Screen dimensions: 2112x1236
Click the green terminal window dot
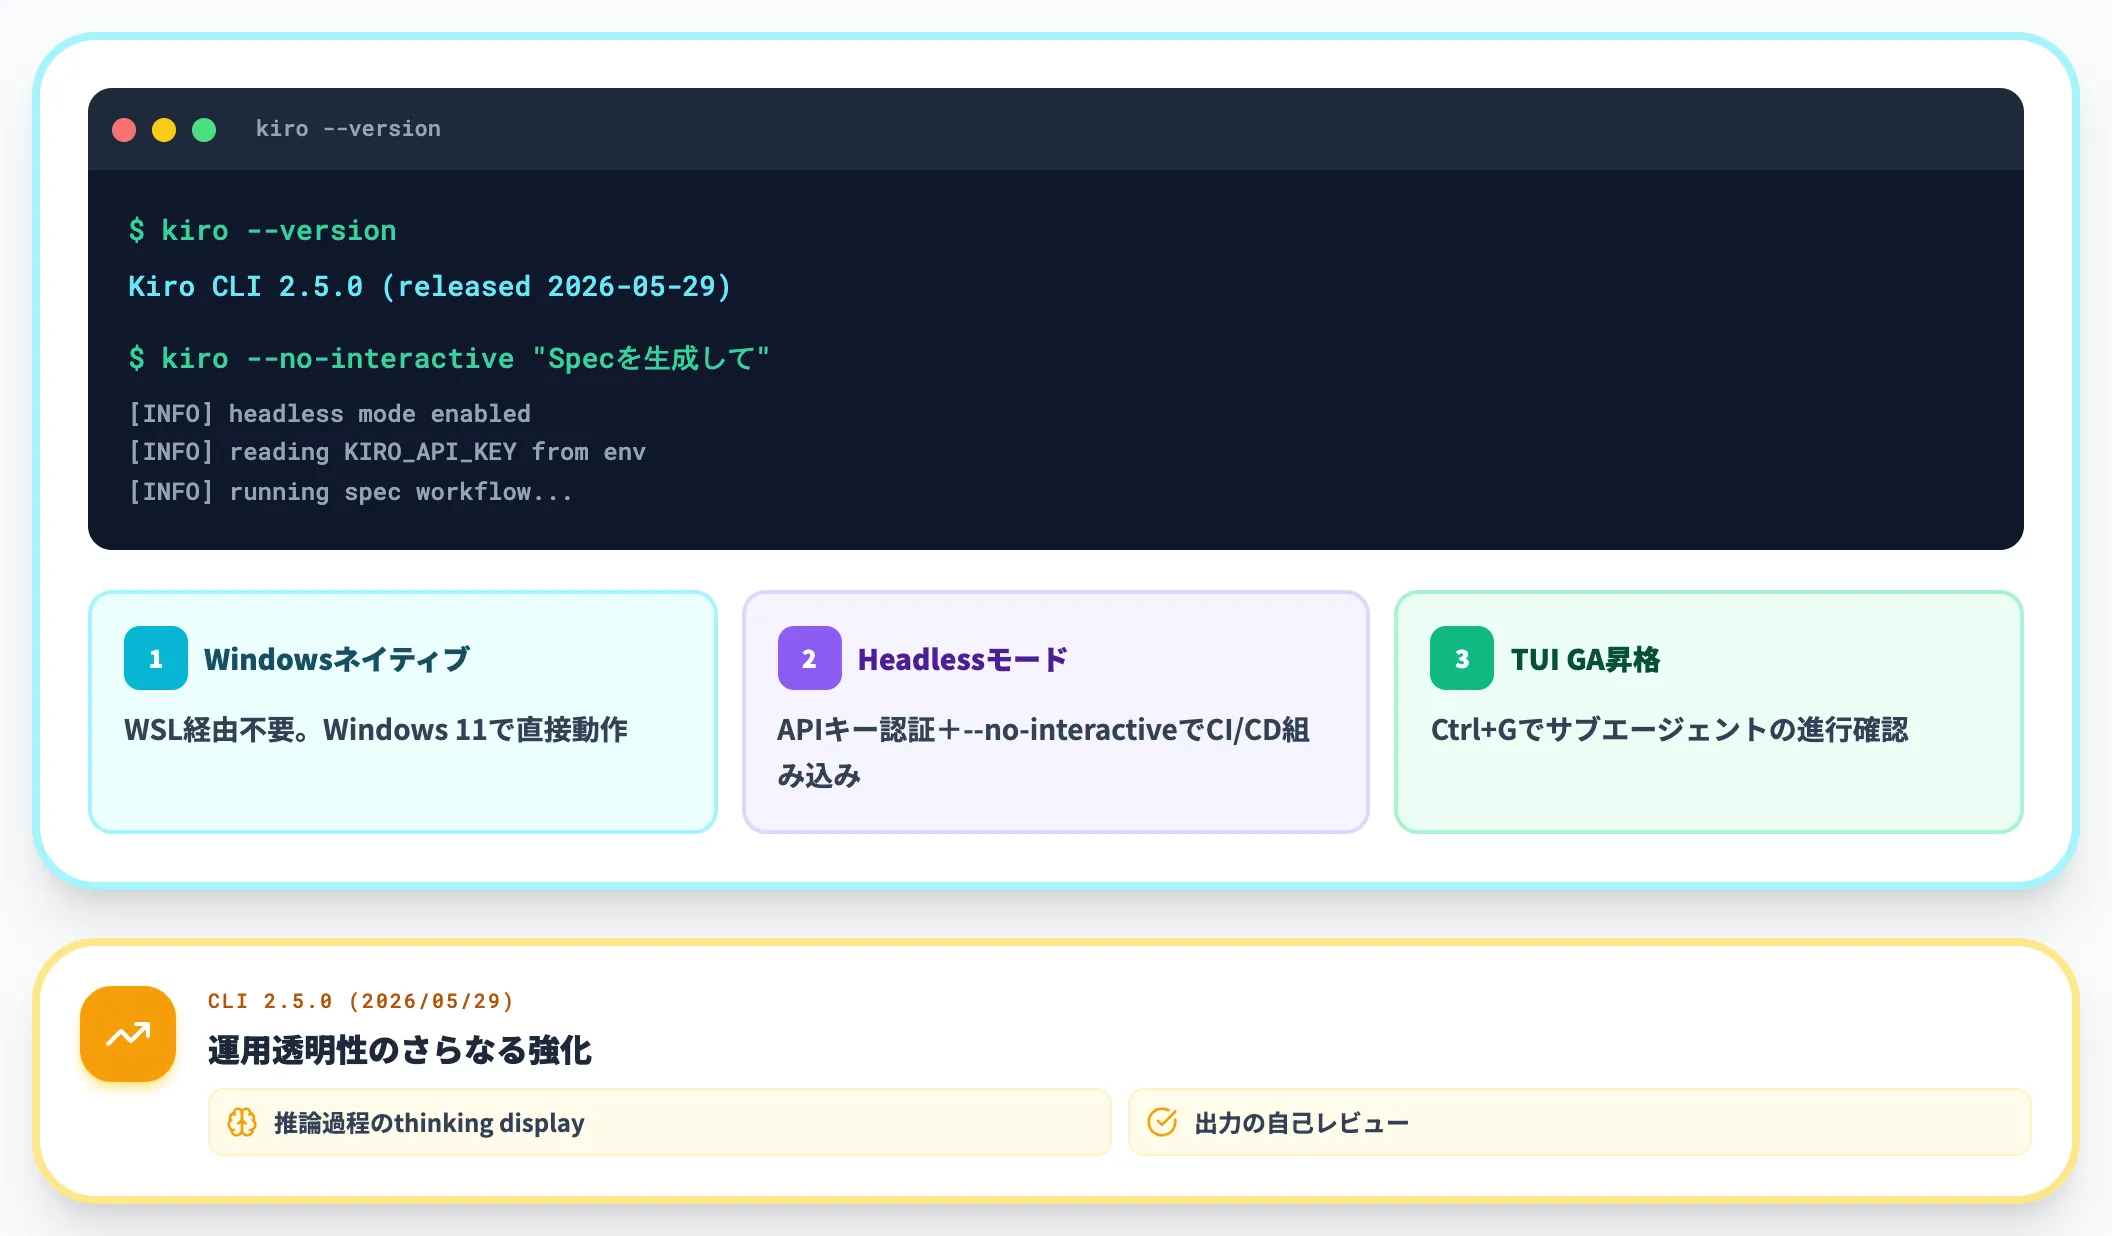(204, 130)
